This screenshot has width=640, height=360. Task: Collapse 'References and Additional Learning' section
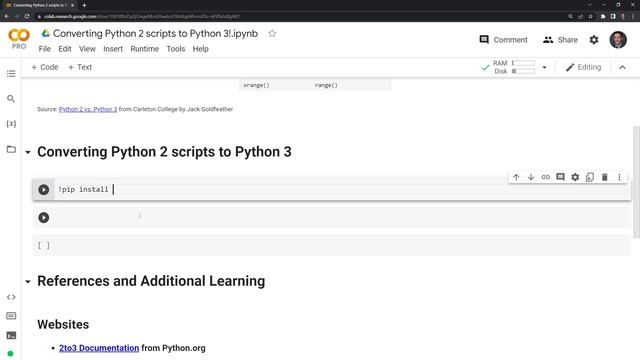[28, 282]
